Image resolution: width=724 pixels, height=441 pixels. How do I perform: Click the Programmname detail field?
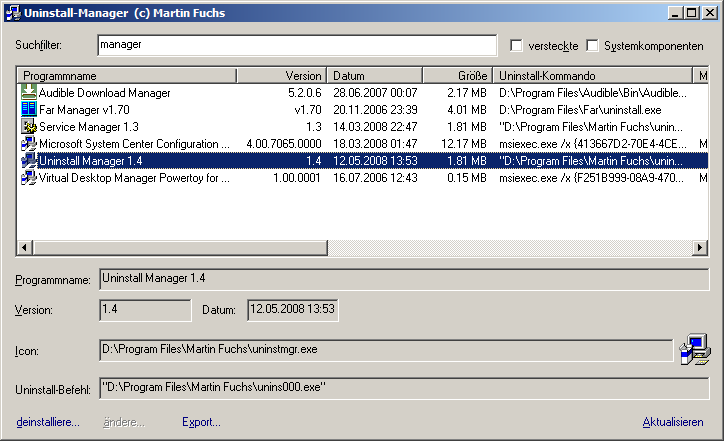[404, 279]
